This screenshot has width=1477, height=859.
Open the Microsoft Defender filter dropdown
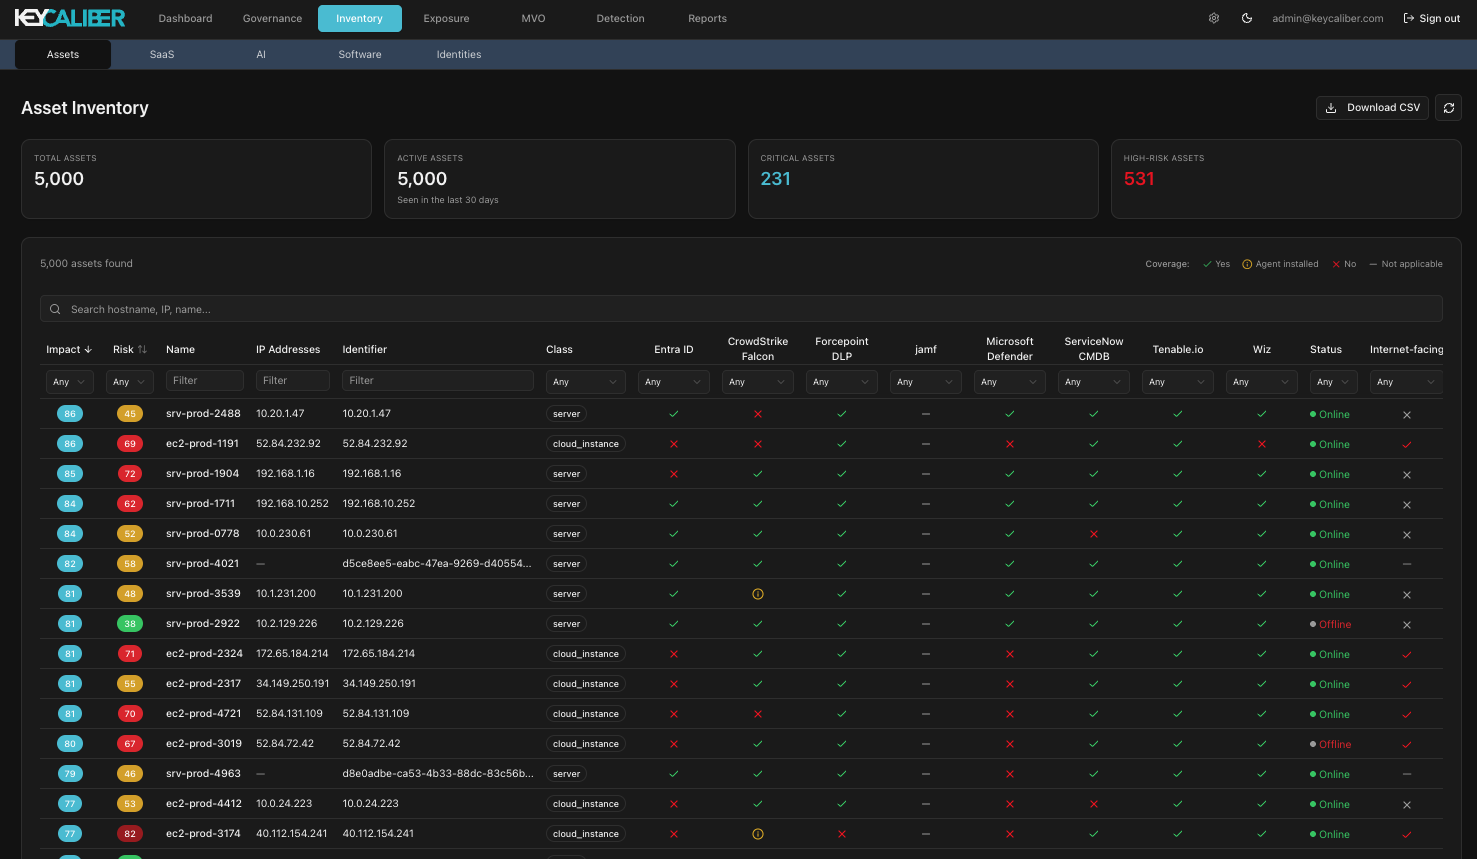tap(1010, 382)
